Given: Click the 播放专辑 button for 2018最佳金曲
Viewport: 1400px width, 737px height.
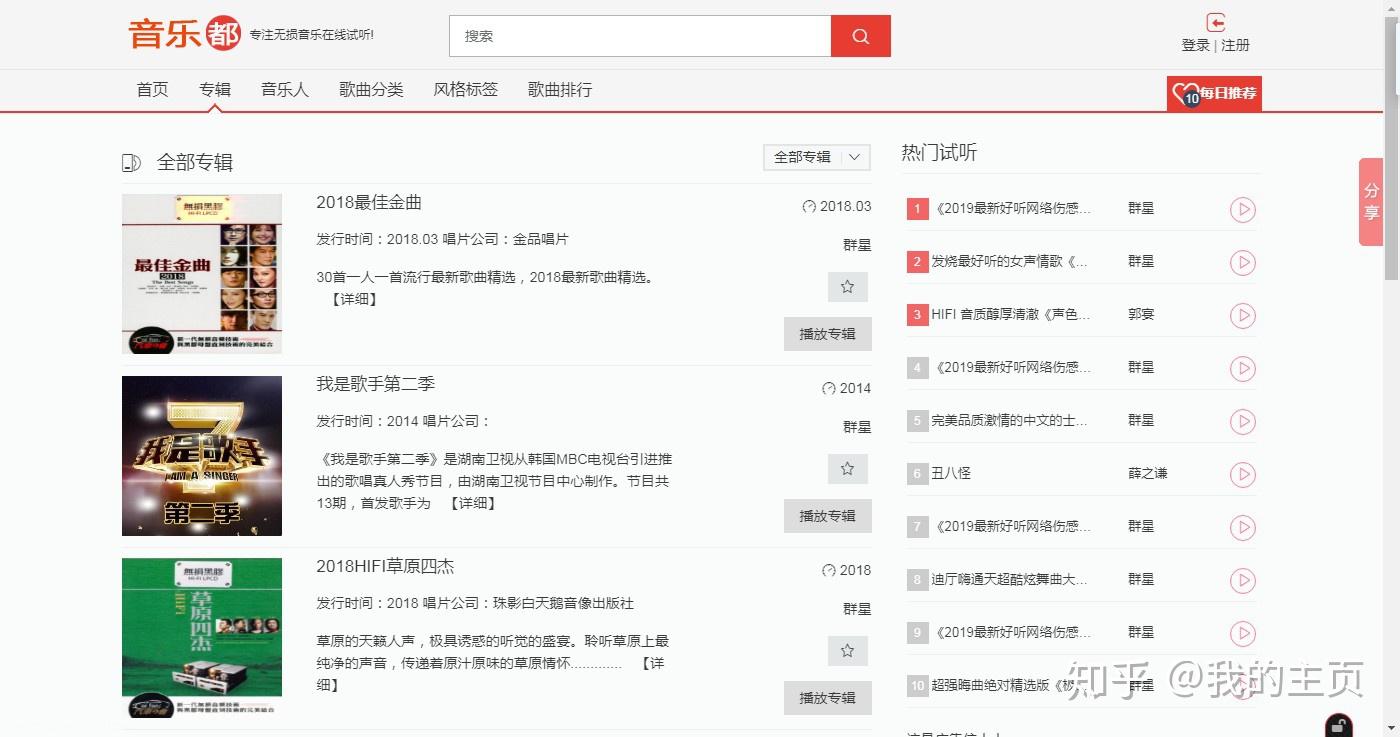Looking at the screenshot, I should (x=827, y=334).
